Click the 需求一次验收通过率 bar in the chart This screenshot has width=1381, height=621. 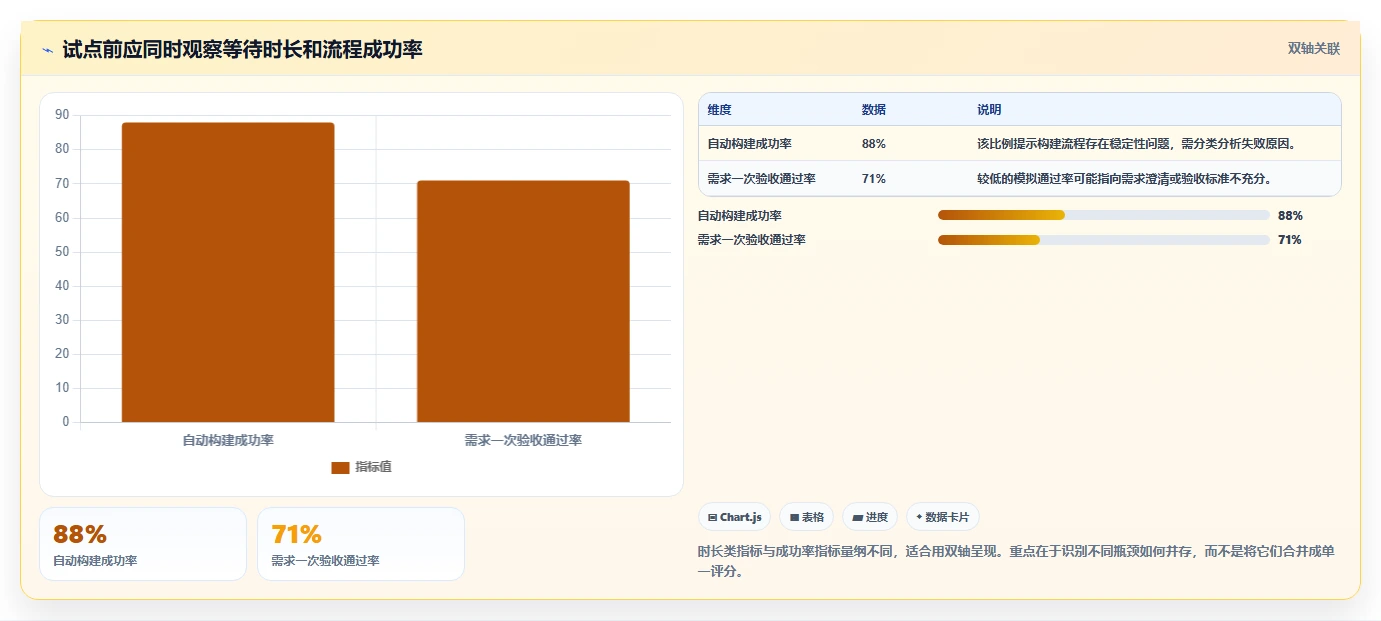(x=523, y=301)
